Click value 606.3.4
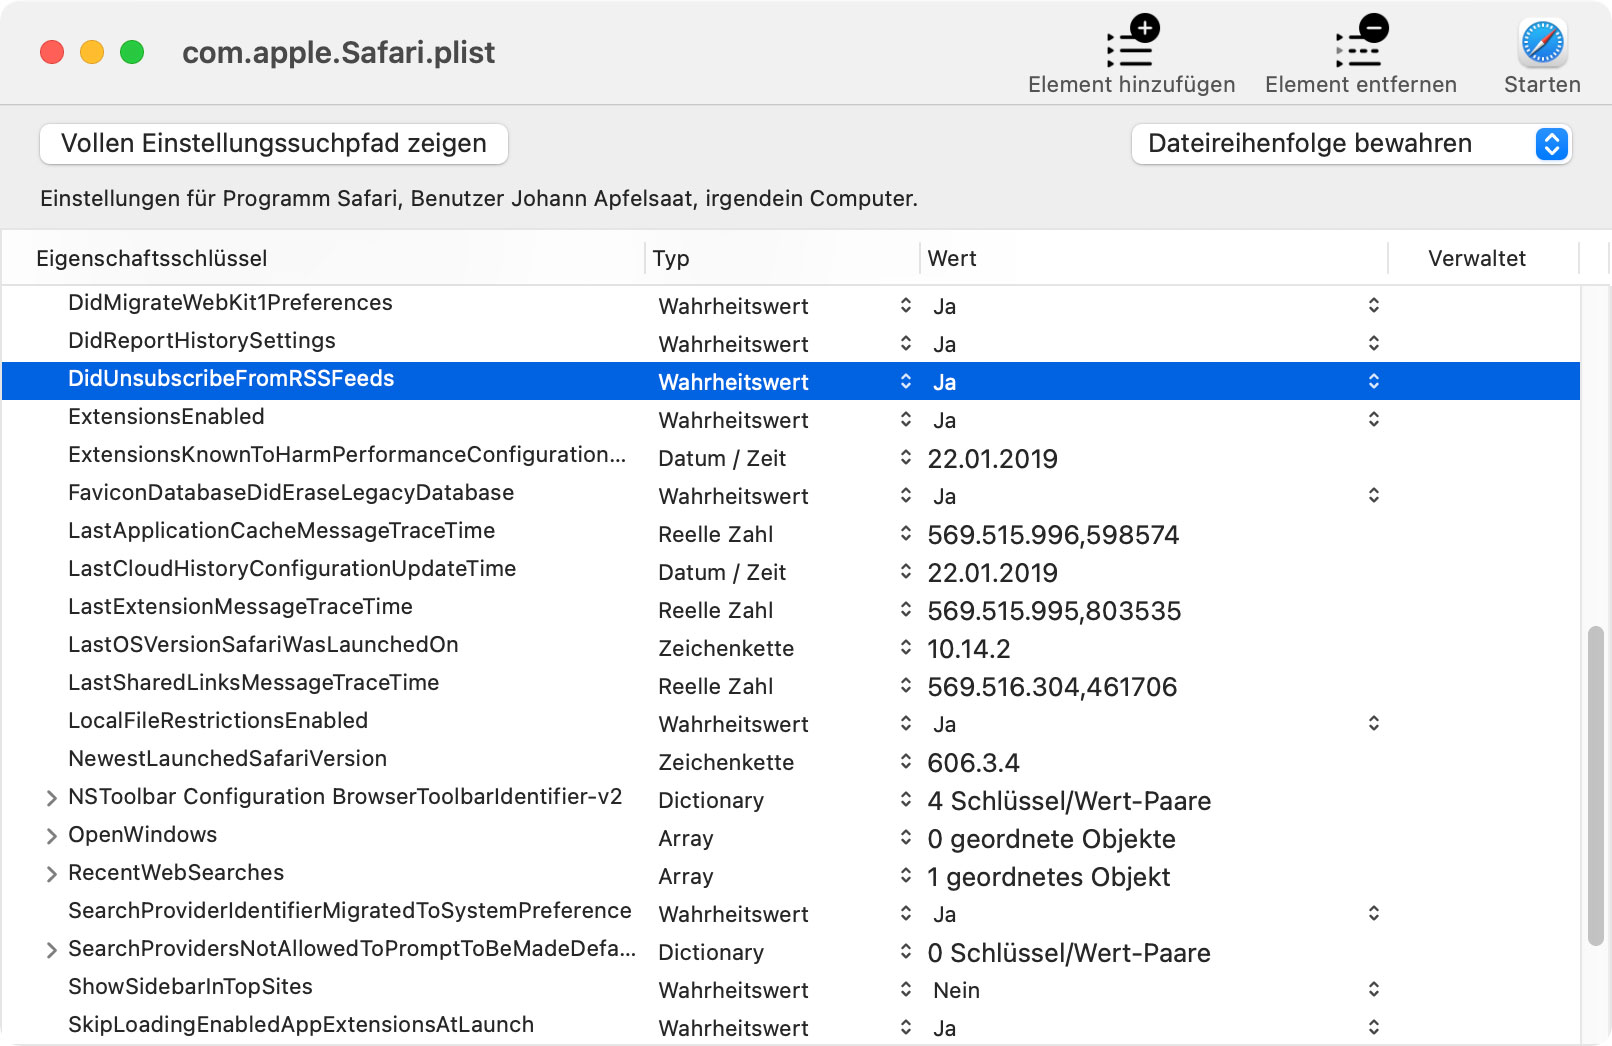Image resolution: width=1612 pixels, height=1046 pixels. click(973, 763)
